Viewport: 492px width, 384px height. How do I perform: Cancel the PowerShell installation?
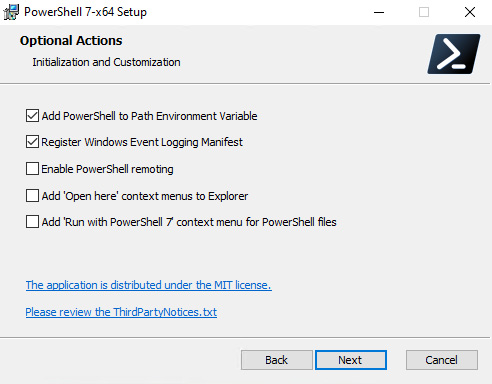pos(442,360)
